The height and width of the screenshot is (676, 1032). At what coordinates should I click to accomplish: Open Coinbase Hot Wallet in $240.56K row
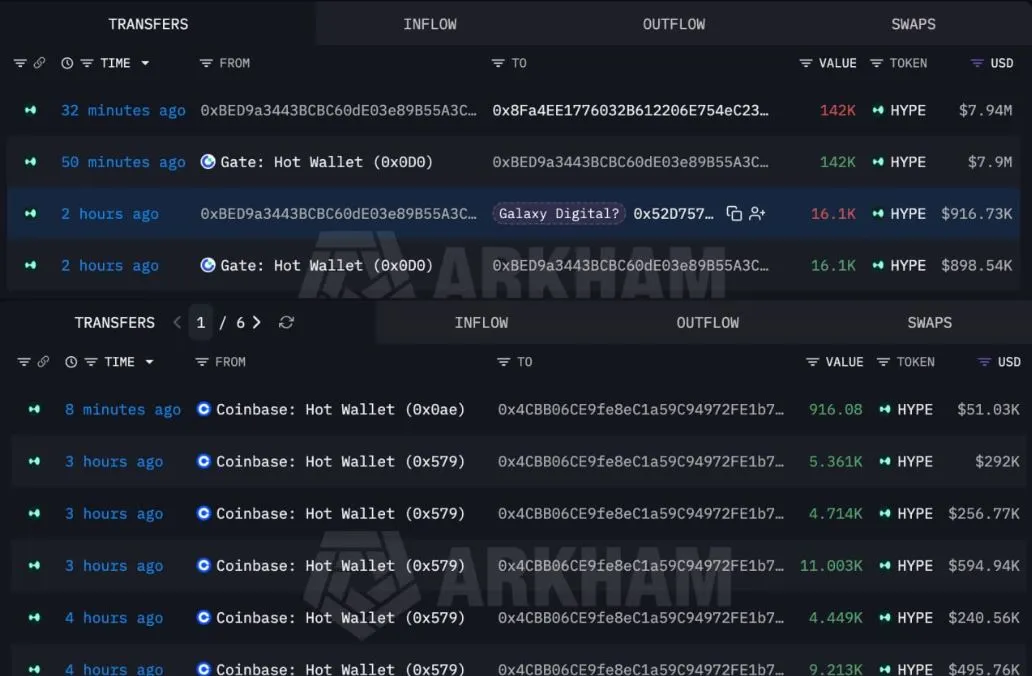coord(340,617)
